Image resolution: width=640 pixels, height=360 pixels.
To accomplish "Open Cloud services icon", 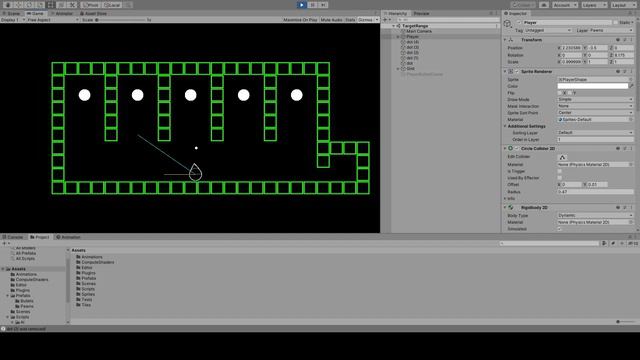I will [544, 5].
